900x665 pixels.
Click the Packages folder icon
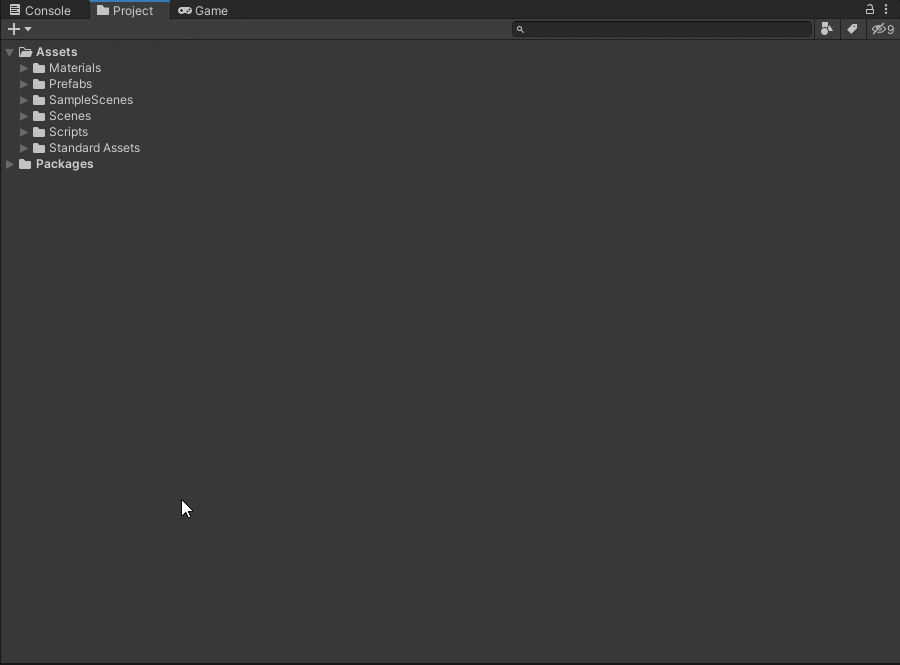(x=25, y=164)
